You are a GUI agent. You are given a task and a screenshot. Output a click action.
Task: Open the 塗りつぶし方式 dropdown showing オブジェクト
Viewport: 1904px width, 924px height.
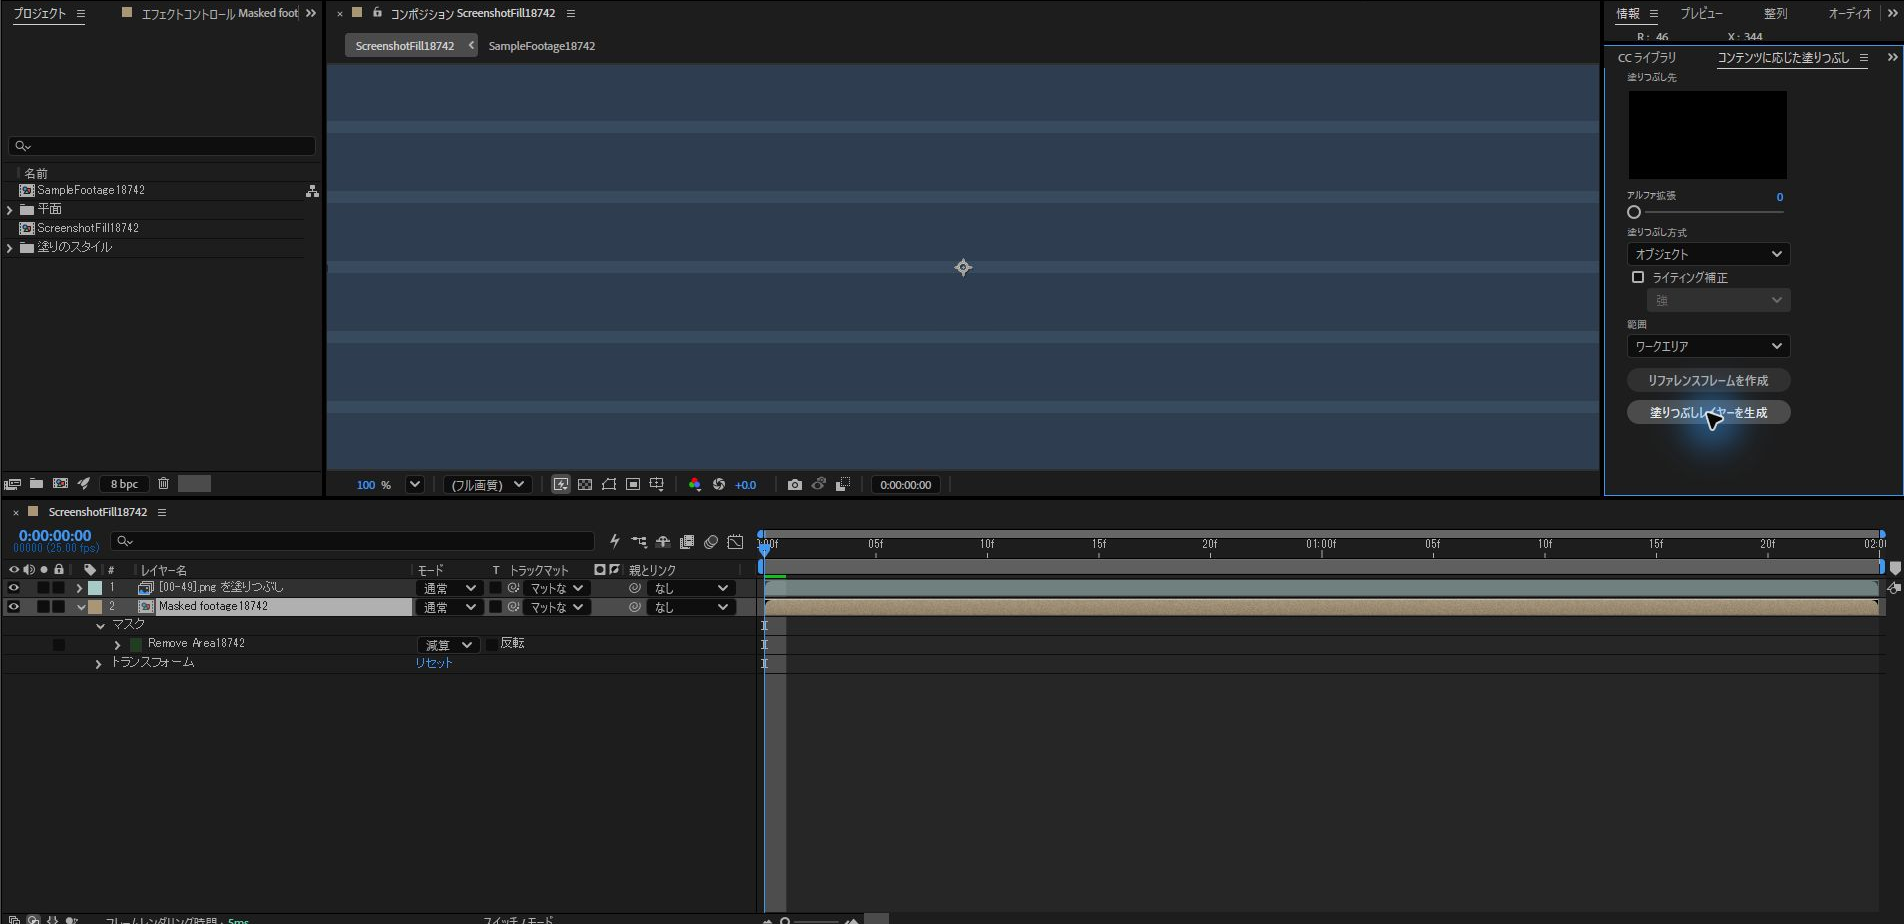pos(1708,254)
